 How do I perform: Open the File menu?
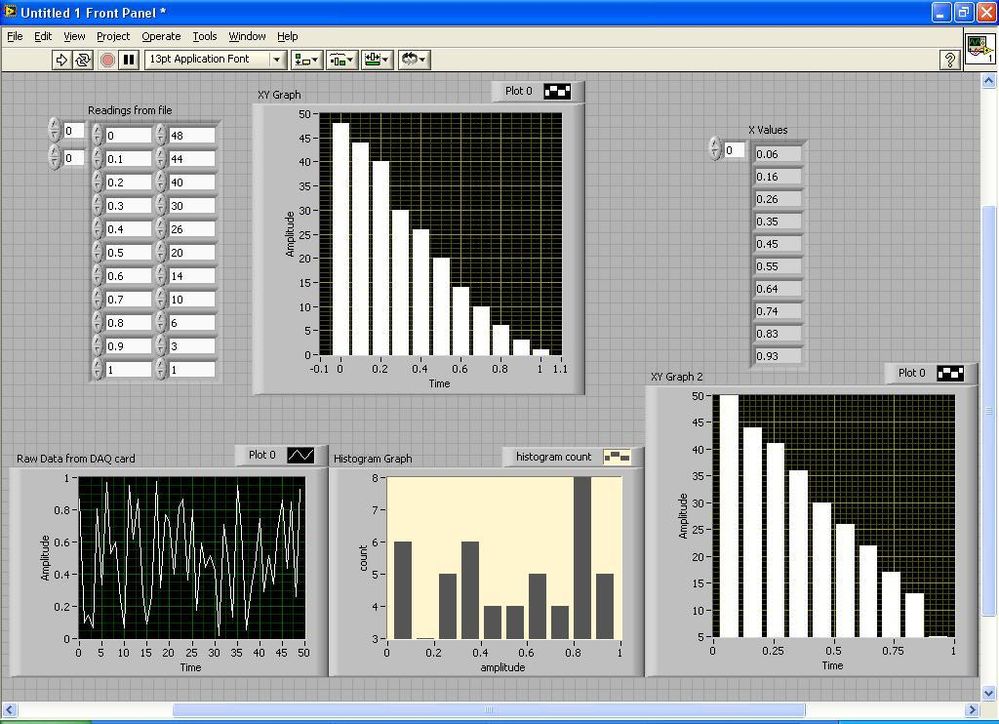(15, 36)
